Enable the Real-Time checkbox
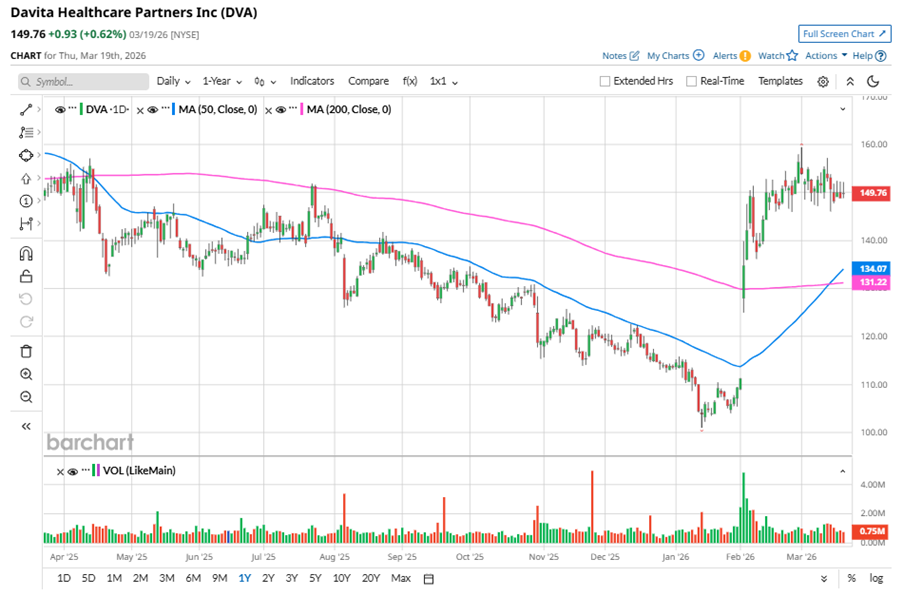Screen dimensions: 903x596 pos(692,81)
